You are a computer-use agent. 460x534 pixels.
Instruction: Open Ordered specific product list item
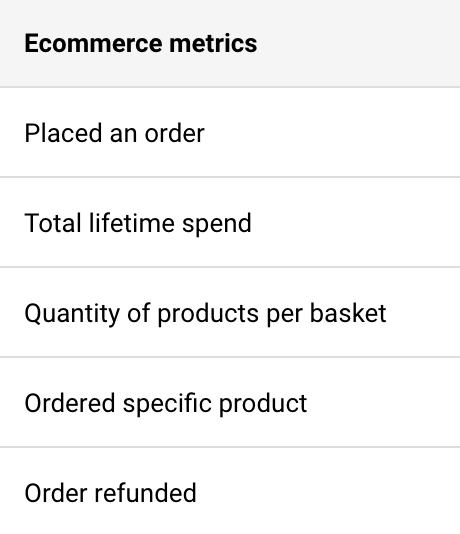click(x=230, y=402)
